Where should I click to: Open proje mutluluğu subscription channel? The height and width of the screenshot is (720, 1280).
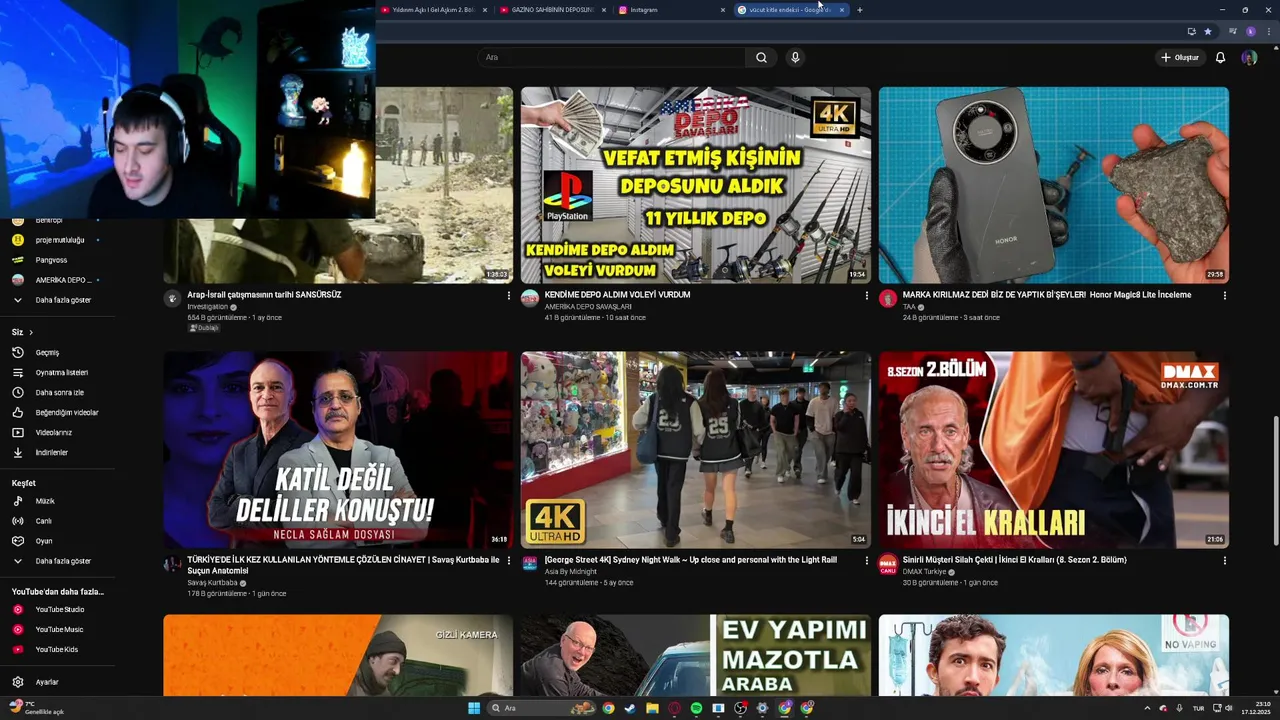[x=58, y=240]
